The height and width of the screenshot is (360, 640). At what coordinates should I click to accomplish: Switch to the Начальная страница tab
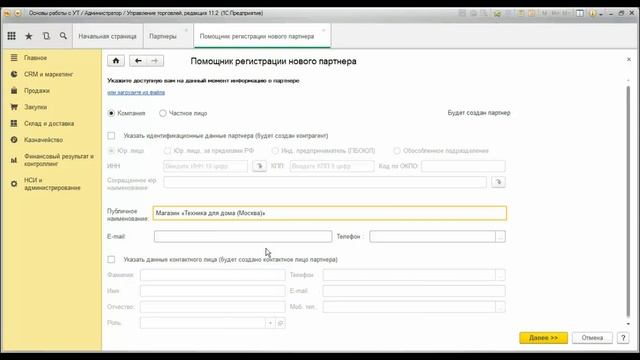tap(107, 36)
